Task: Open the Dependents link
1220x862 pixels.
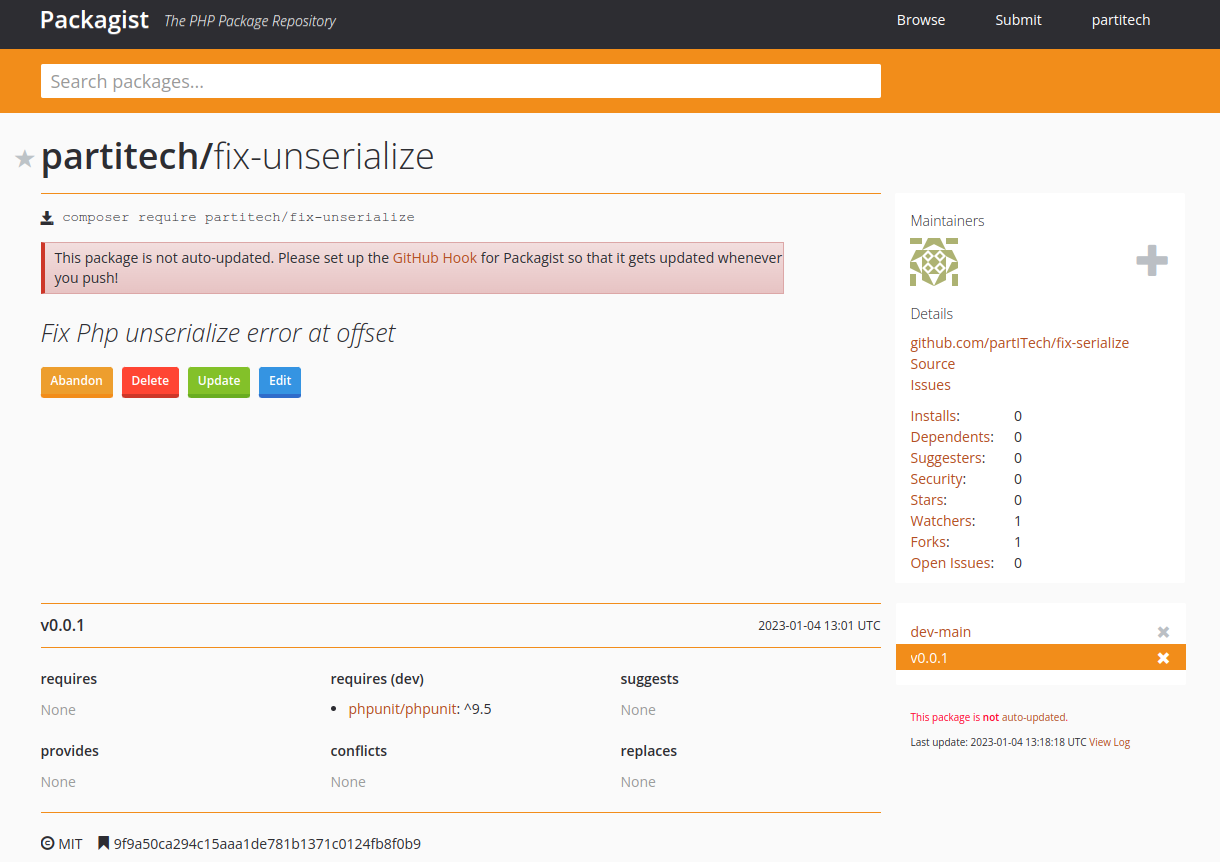Action: [950, 437]
